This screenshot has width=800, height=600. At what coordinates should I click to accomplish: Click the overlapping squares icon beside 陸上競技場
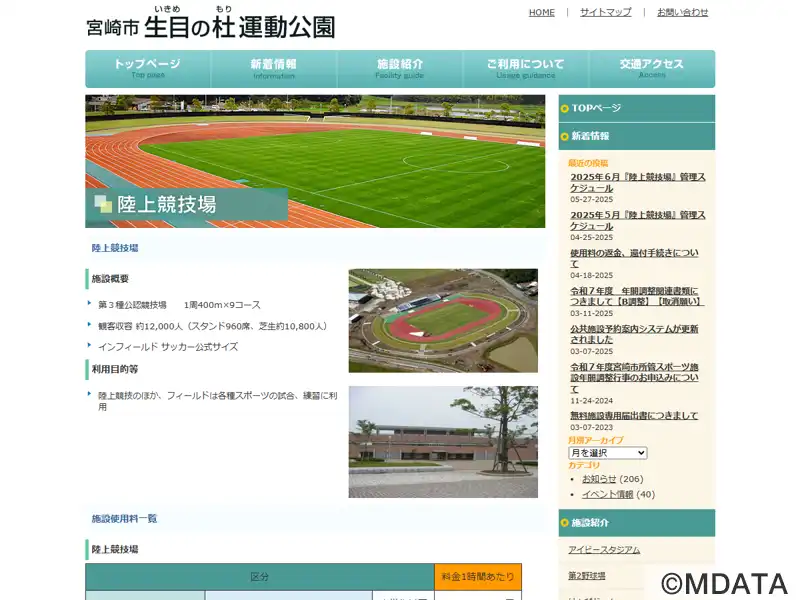coord(103,204)
